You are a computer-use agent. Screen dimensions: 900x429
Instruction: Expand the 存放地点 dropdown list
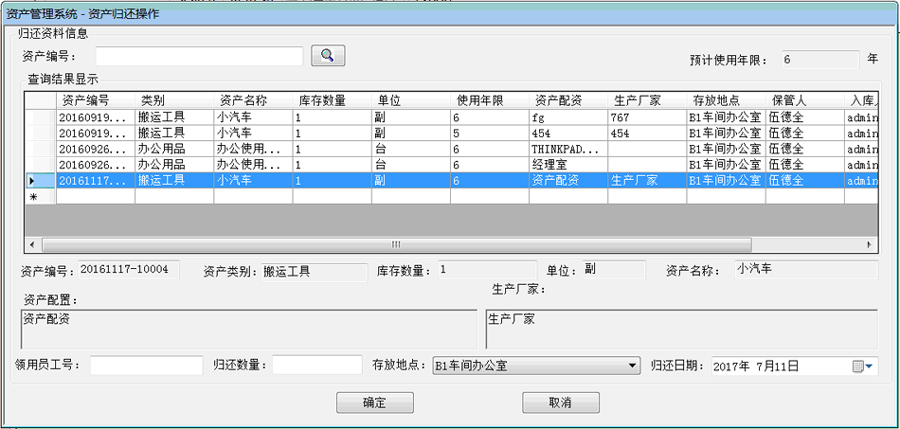pyautogui.click(x=631, y=367)
